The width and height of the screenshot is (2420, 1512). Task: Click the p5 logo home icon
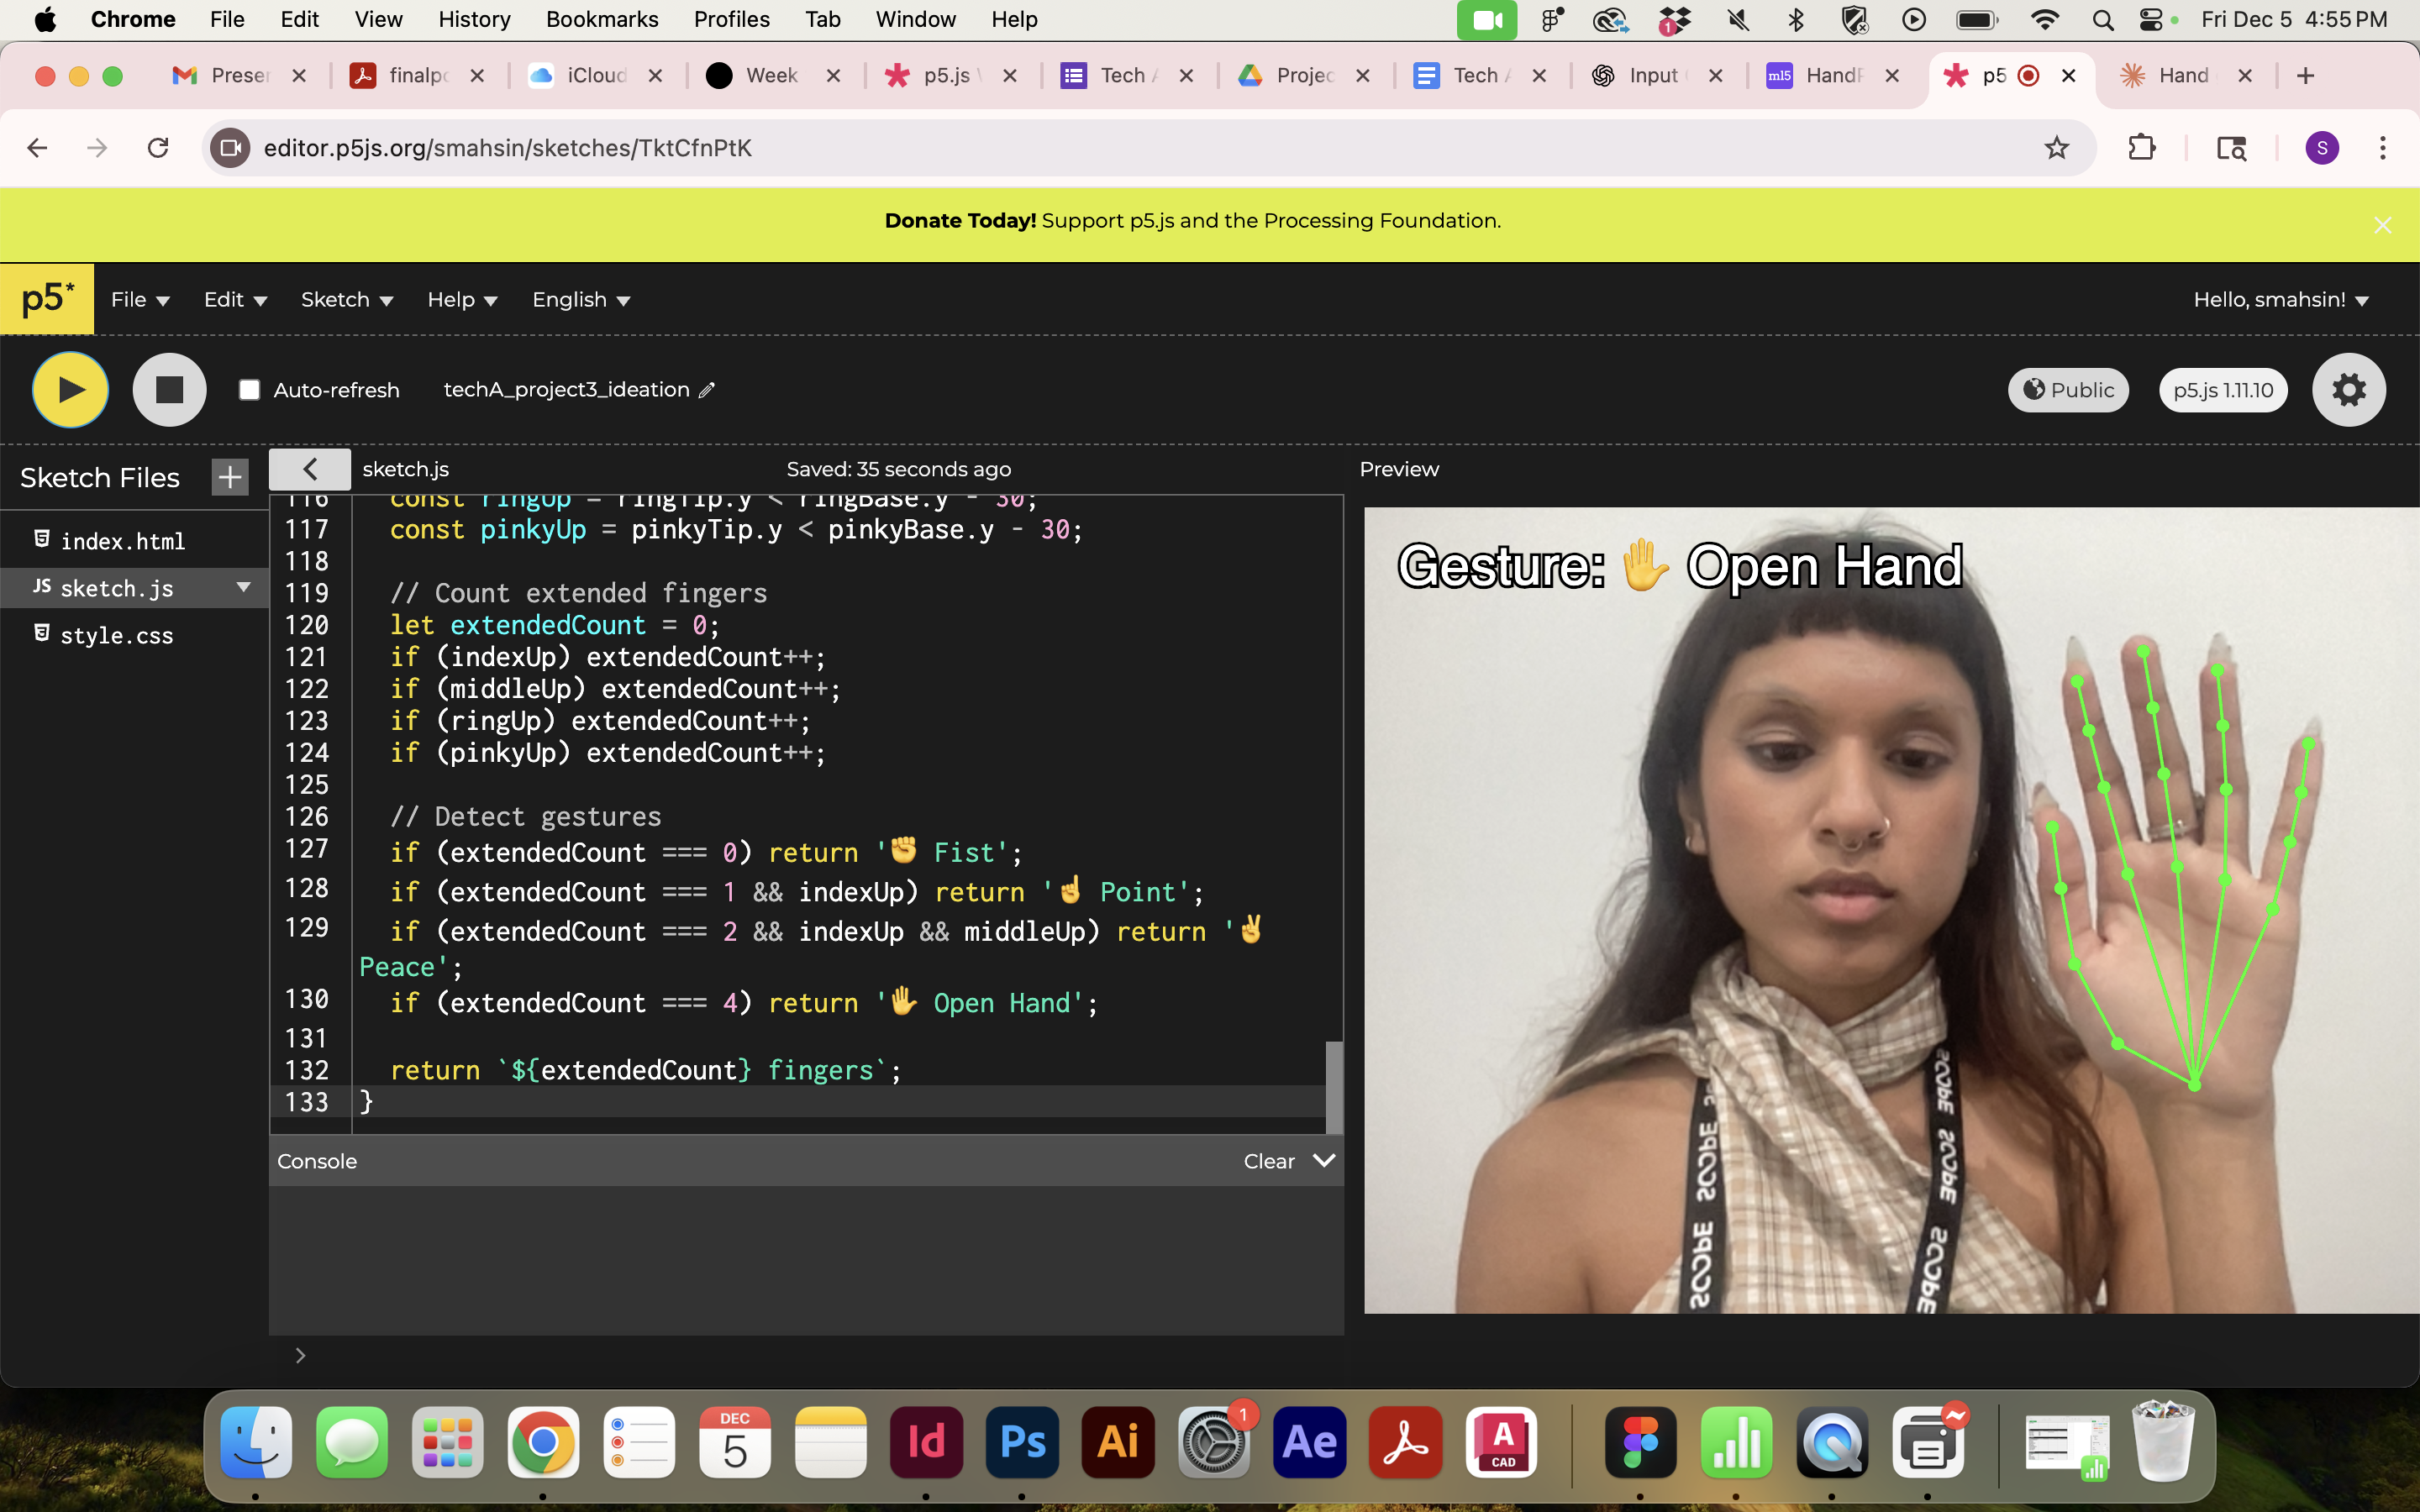(47, 299)
